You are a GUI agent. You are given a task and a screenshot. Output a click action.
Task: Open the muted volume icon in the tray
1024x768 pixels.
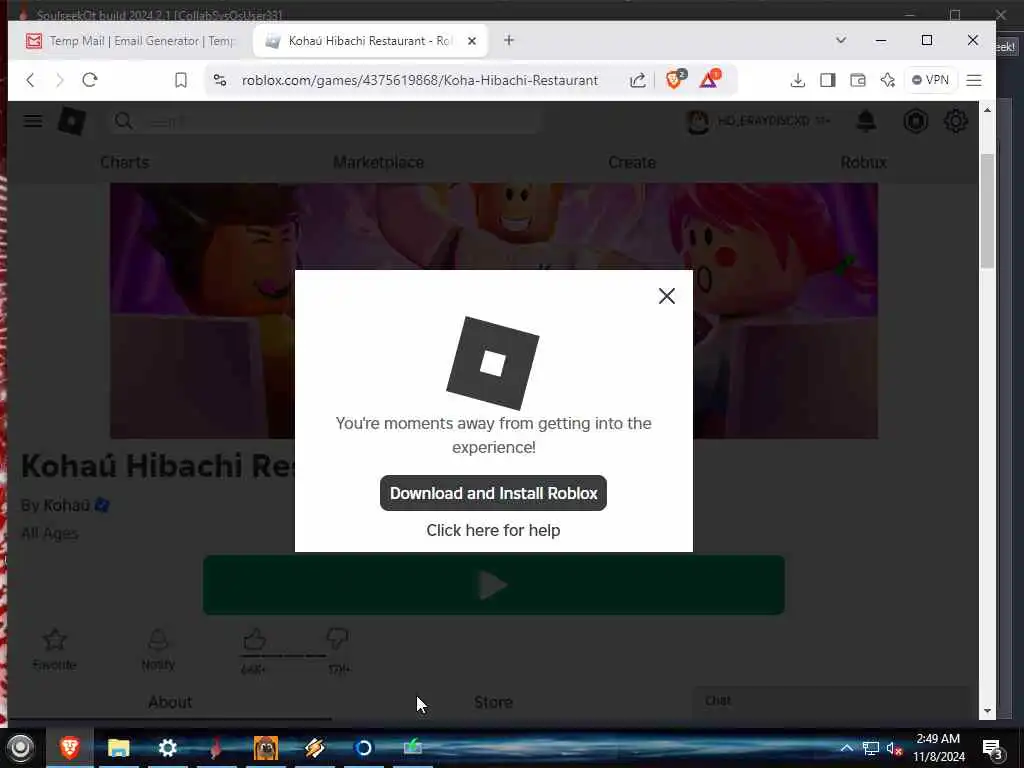[894, 748]
